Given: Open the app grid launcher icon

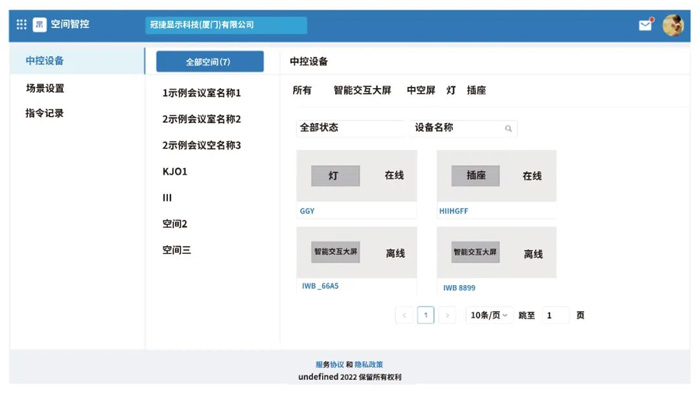Looking at the screenshot, I should pos(21,25).
